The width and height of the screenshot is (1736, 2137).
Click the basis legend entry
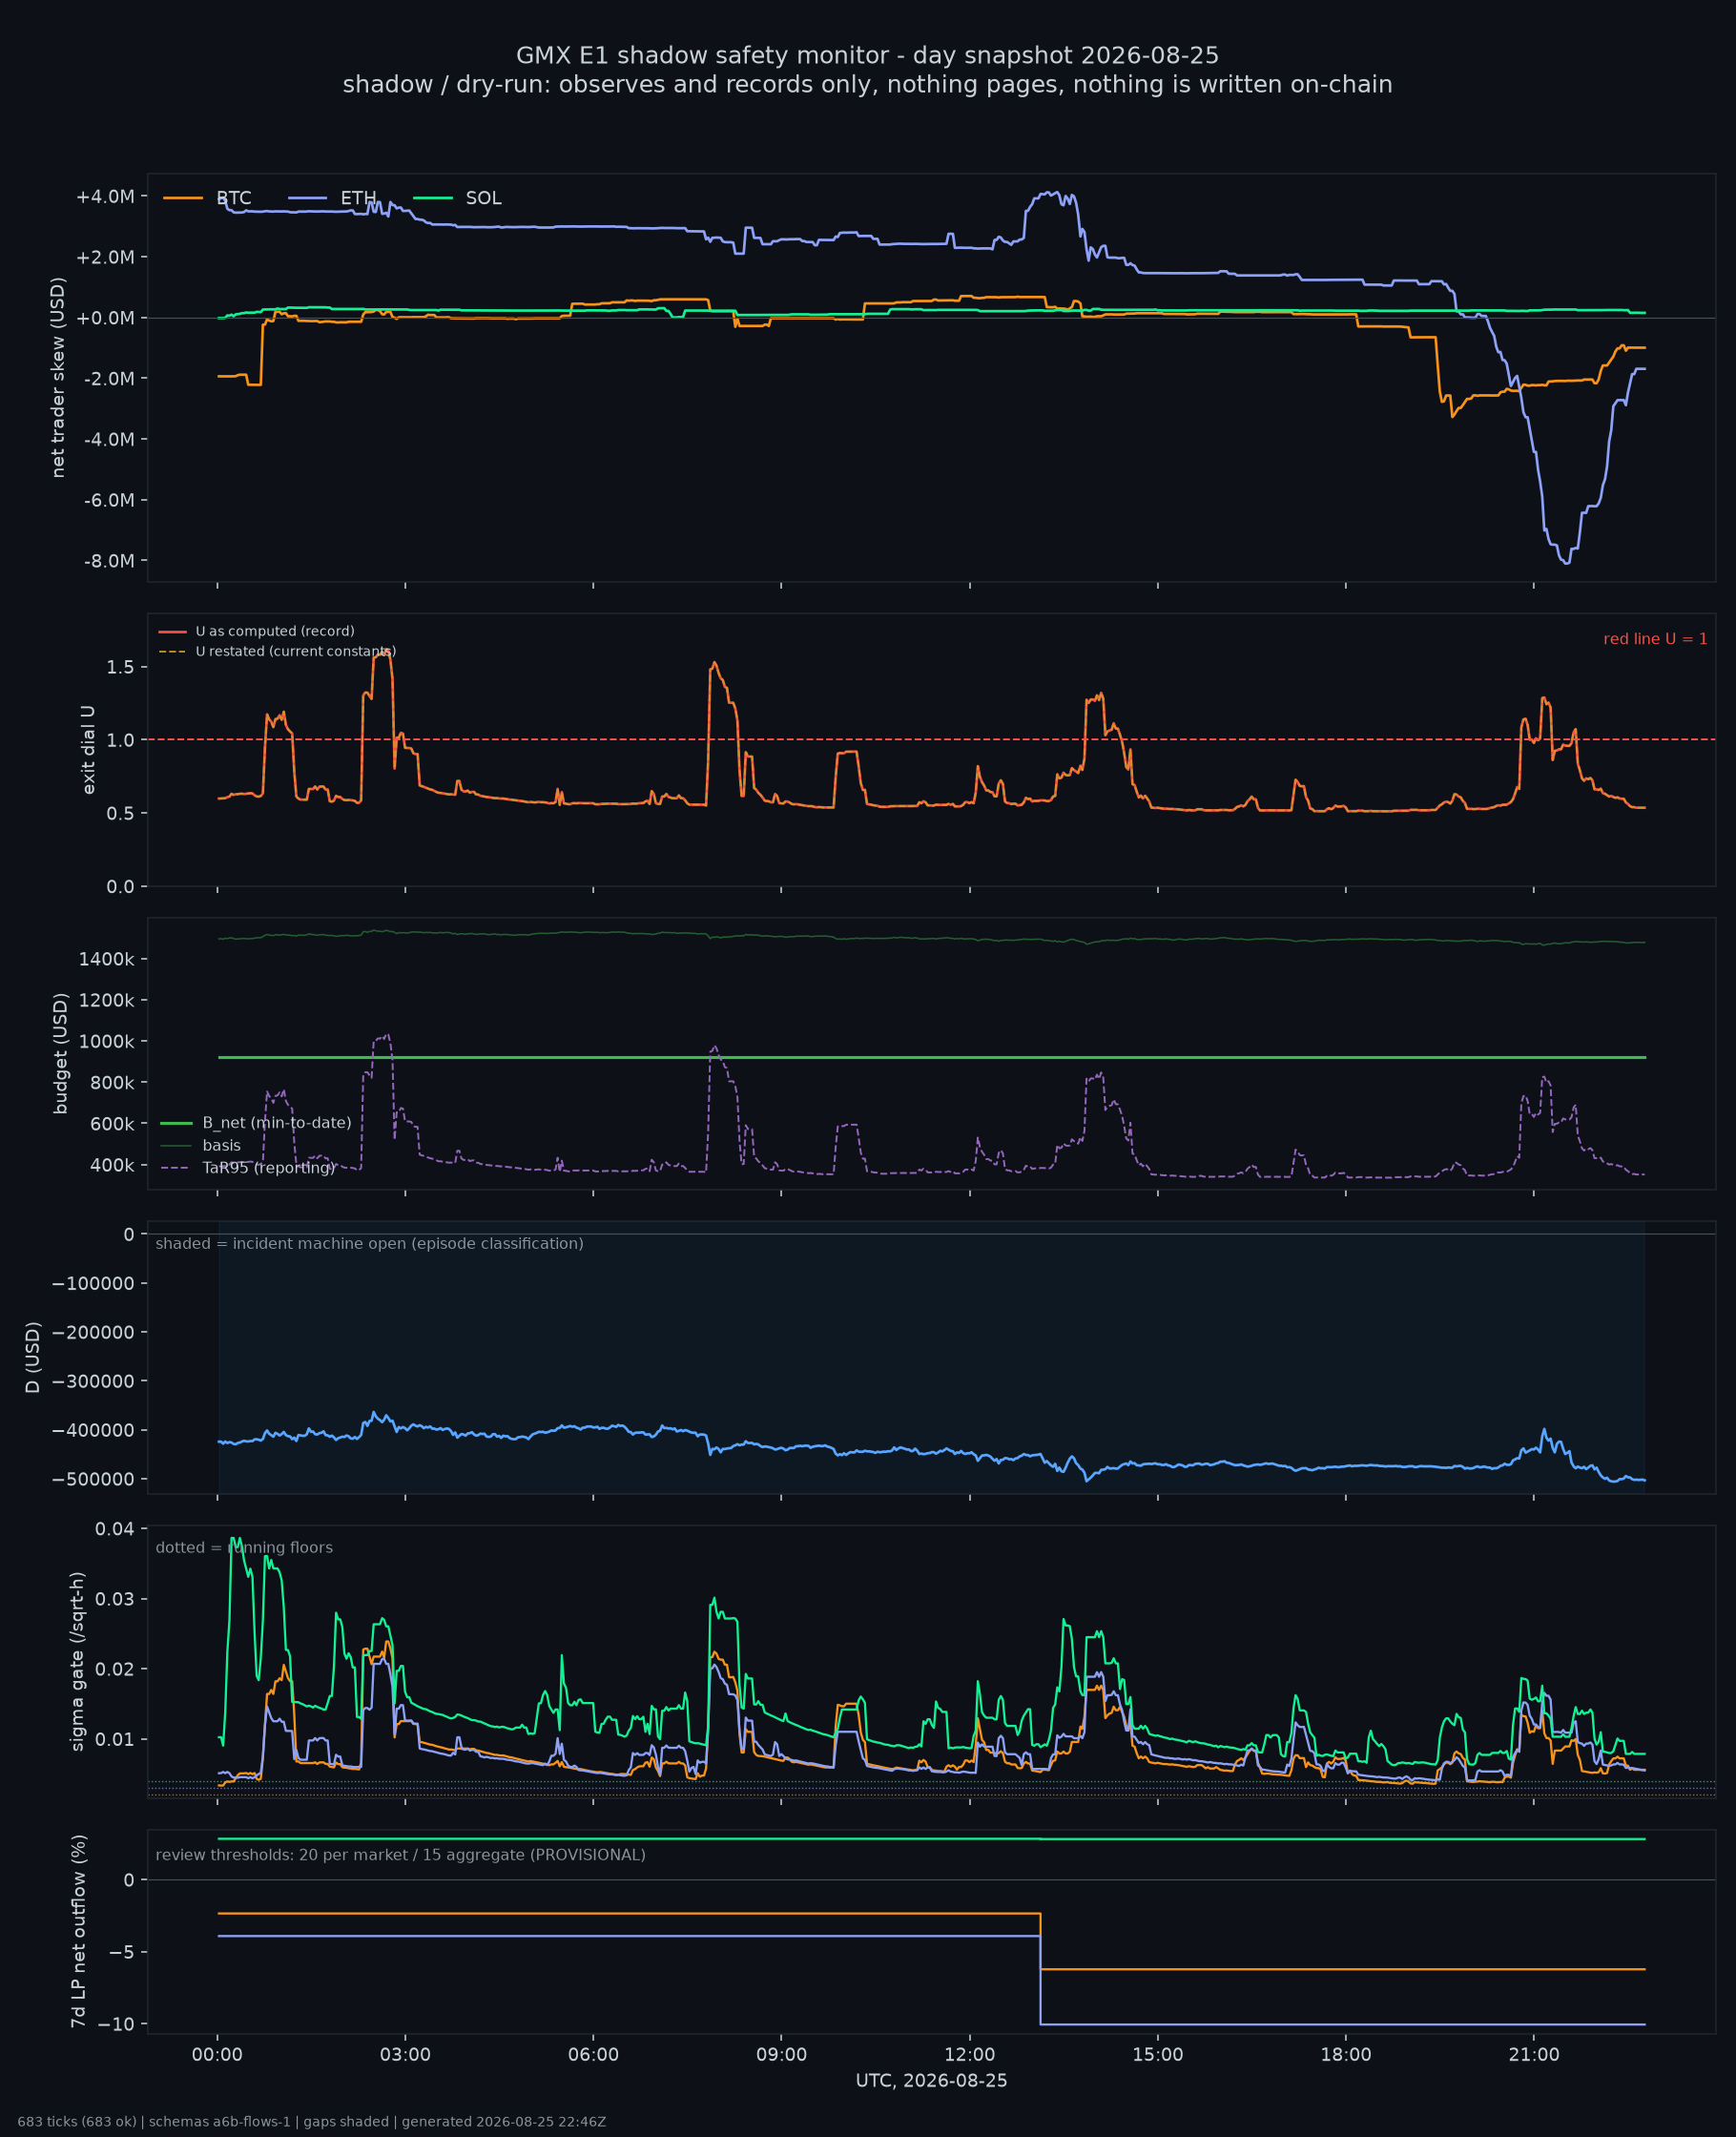200,1145
